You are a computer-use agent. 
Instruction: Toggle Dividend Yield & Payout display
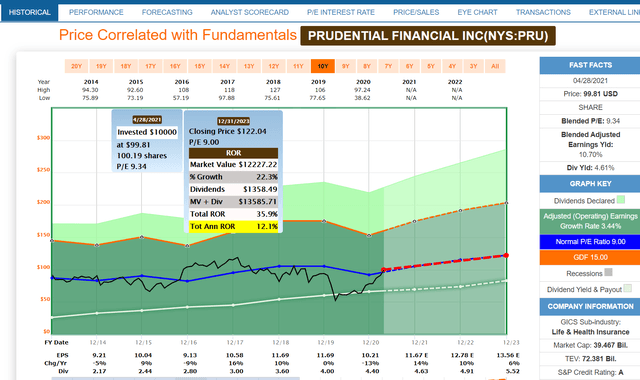click(590, 289)
